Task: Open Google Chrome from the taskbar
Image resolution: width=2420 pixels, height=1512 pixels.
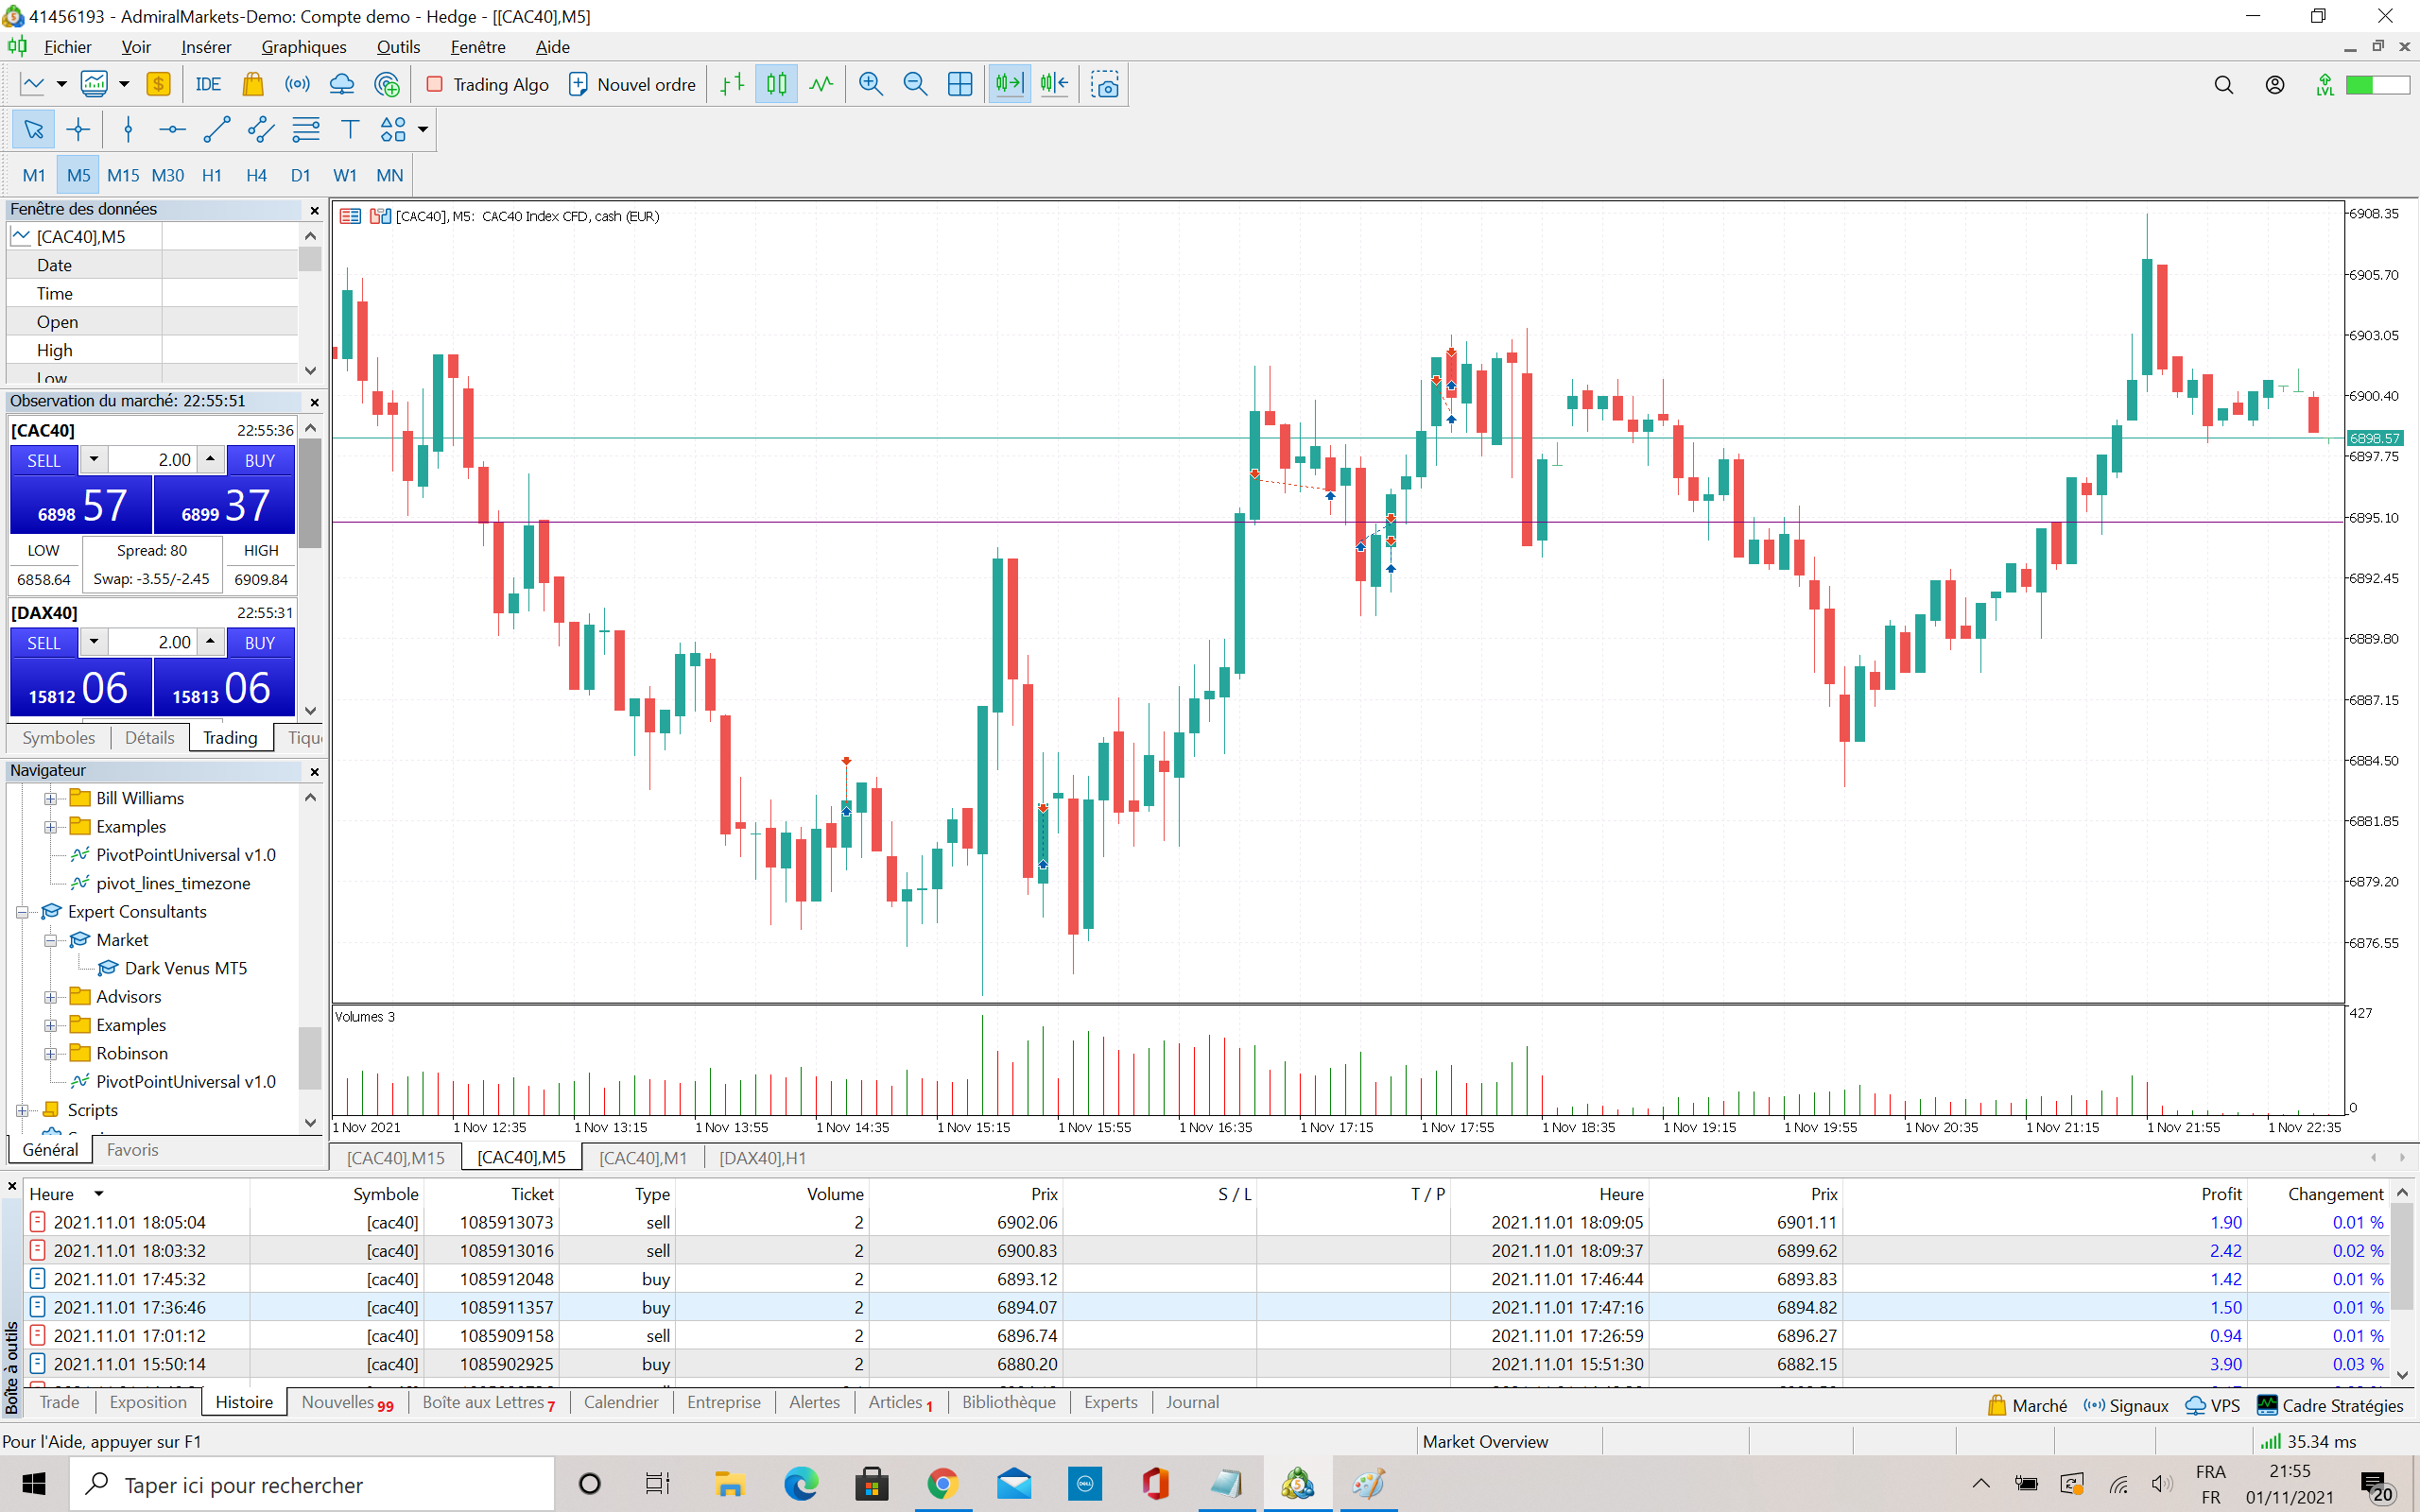Action: pyautogui.click(x=942, y=1484)
